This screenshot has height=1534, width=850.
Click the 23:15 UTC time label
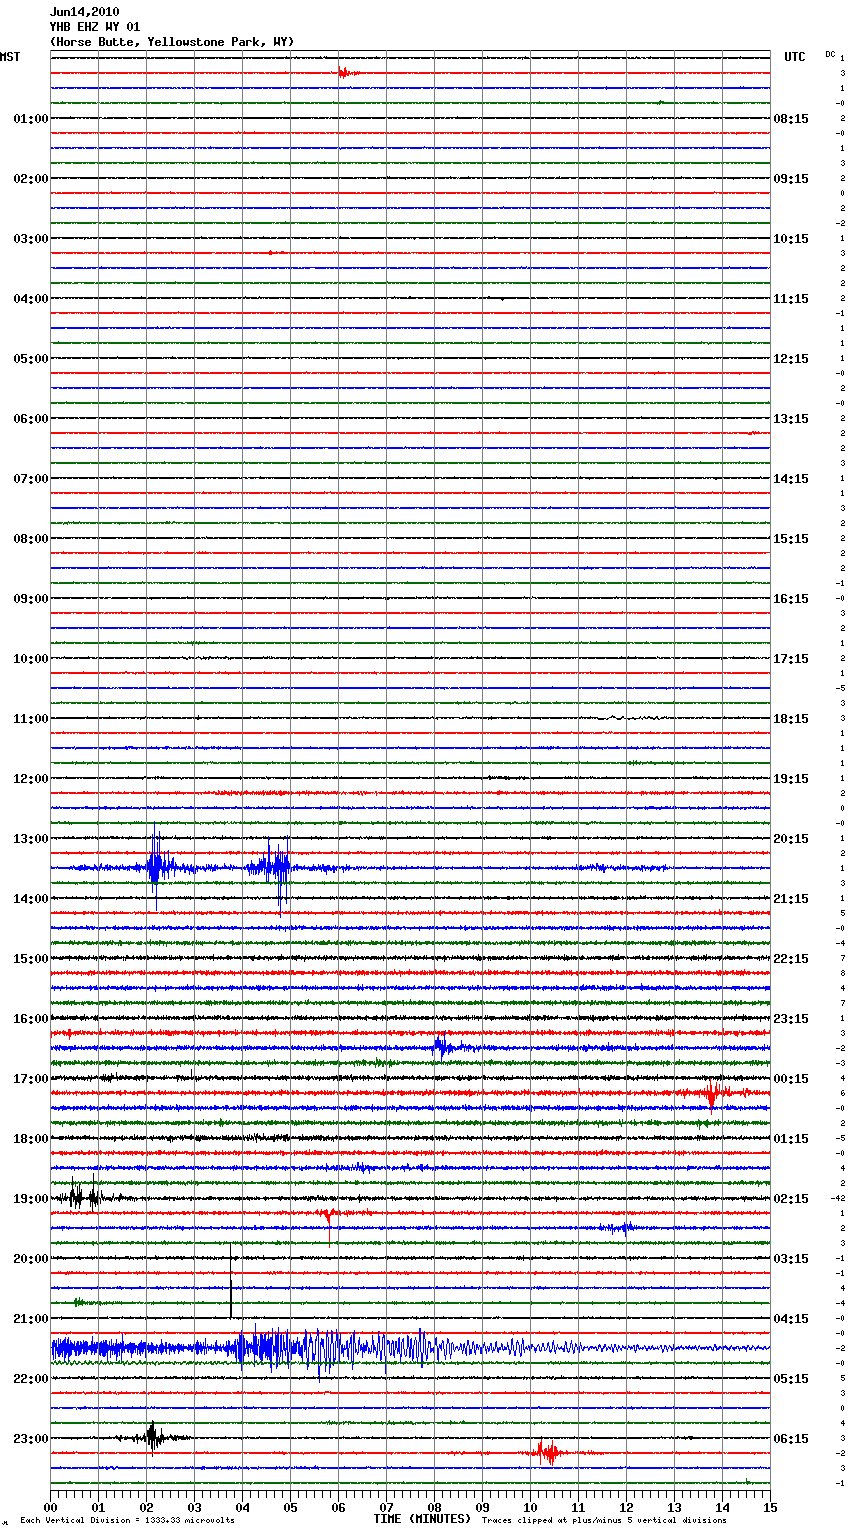click(791, 1019)
